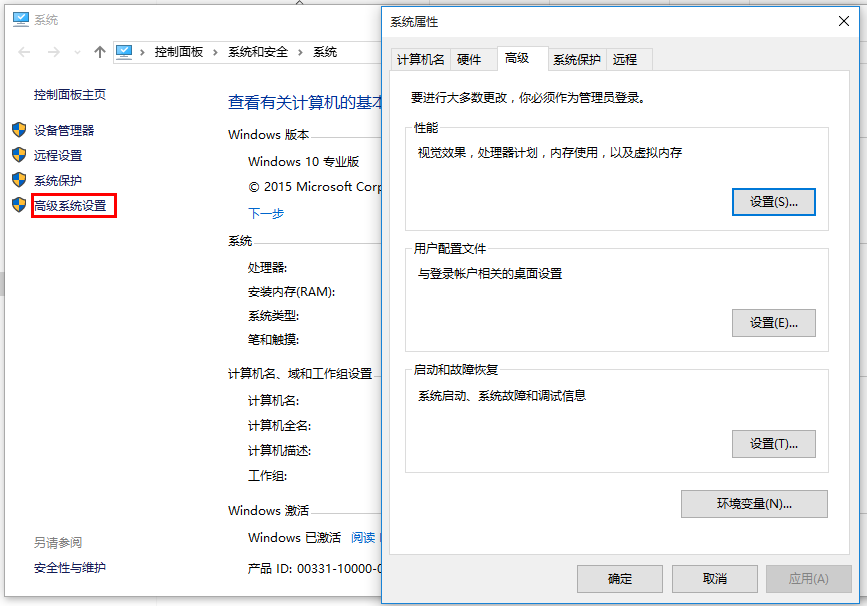This screenshot has width=867, height=606.
Task: Switch to the 计算机名 tab
Action: [420, 59]
